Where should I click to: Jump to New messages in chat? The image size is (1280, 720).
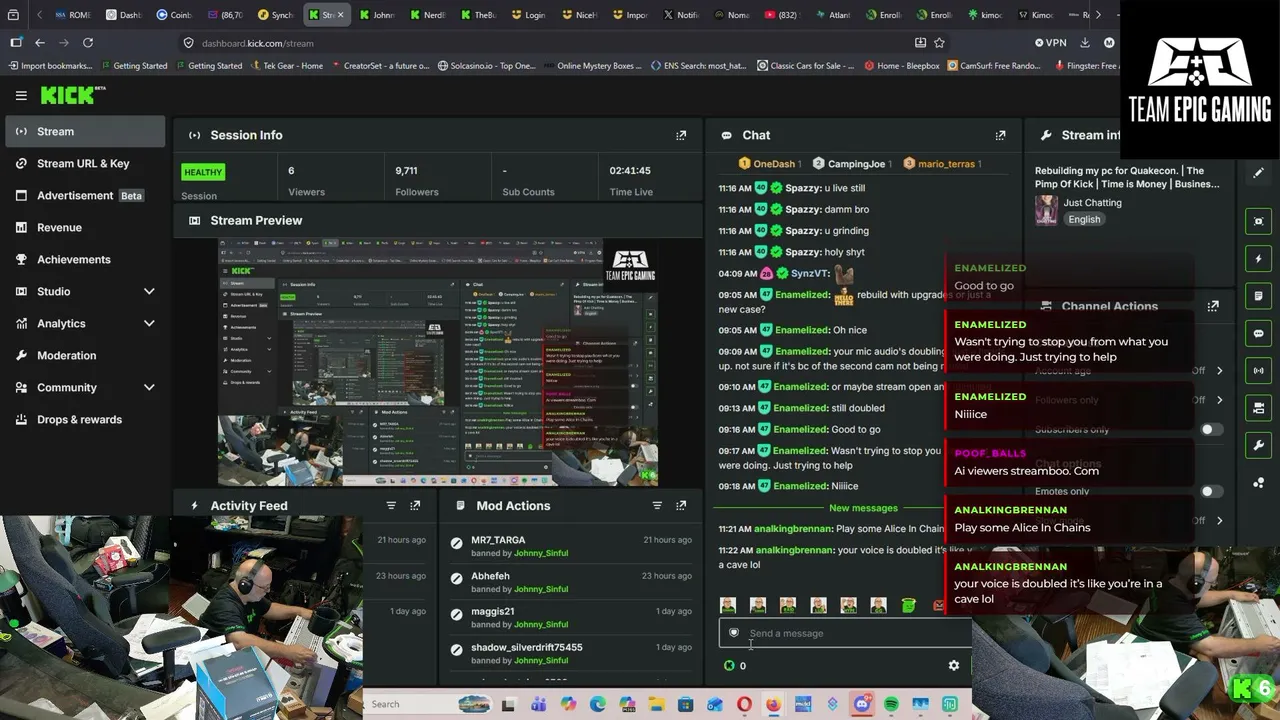(863, 508)
